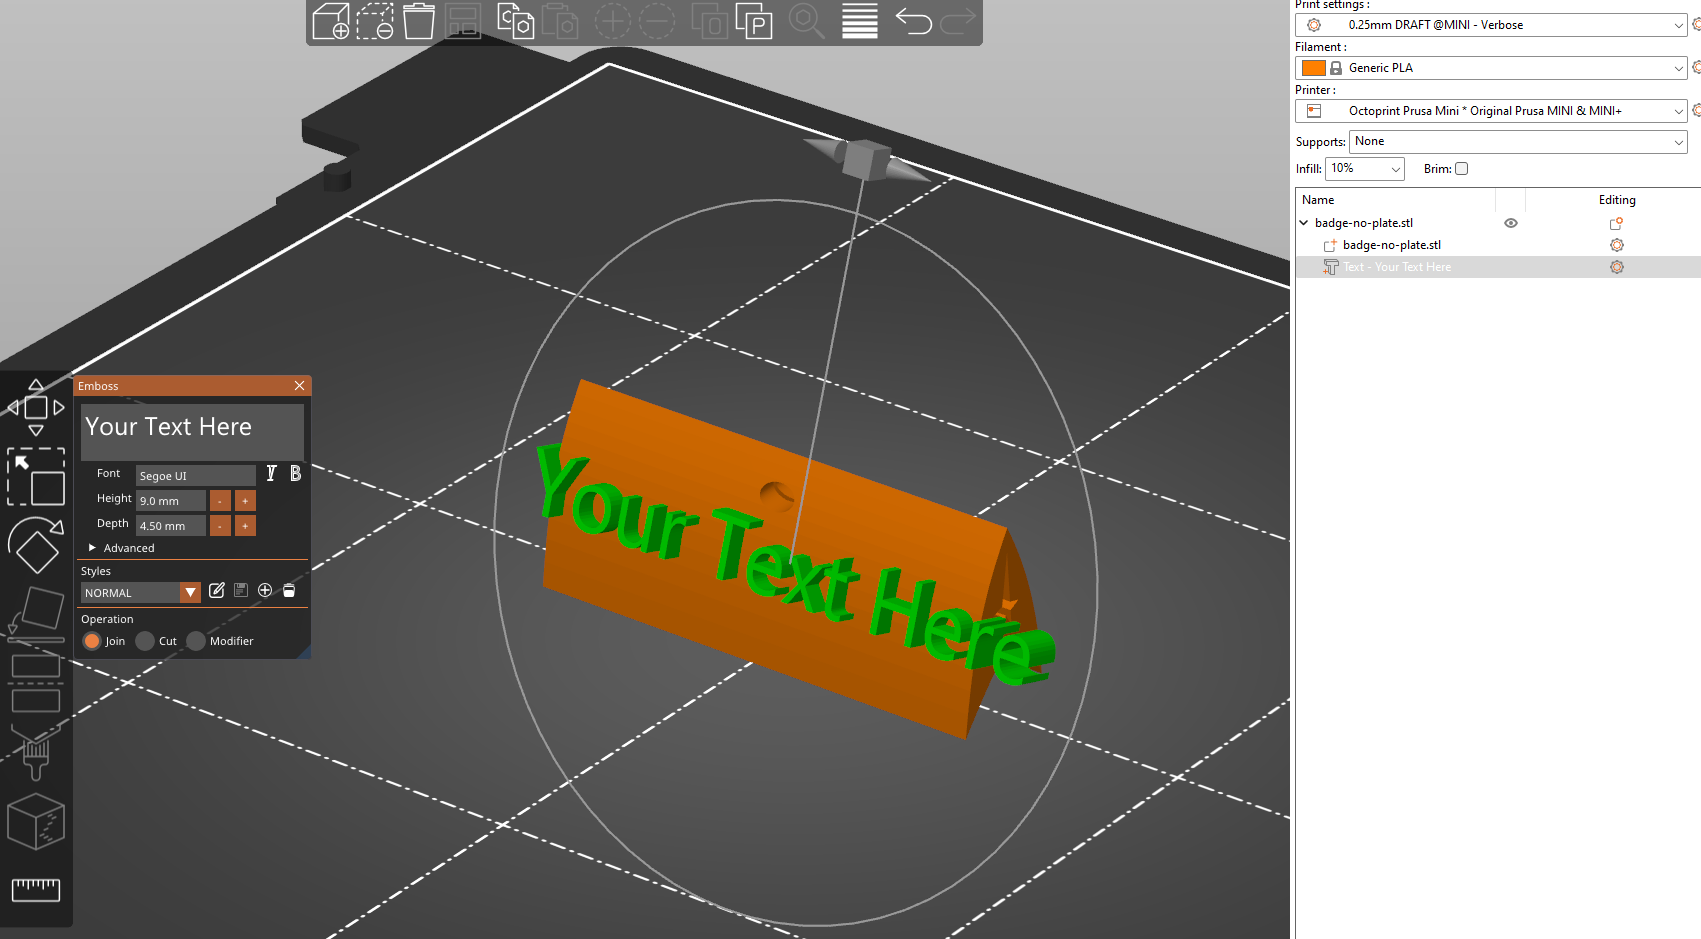1701x939 pixels.
Task: Click the orange filament color swatch
Action: 1314,68
